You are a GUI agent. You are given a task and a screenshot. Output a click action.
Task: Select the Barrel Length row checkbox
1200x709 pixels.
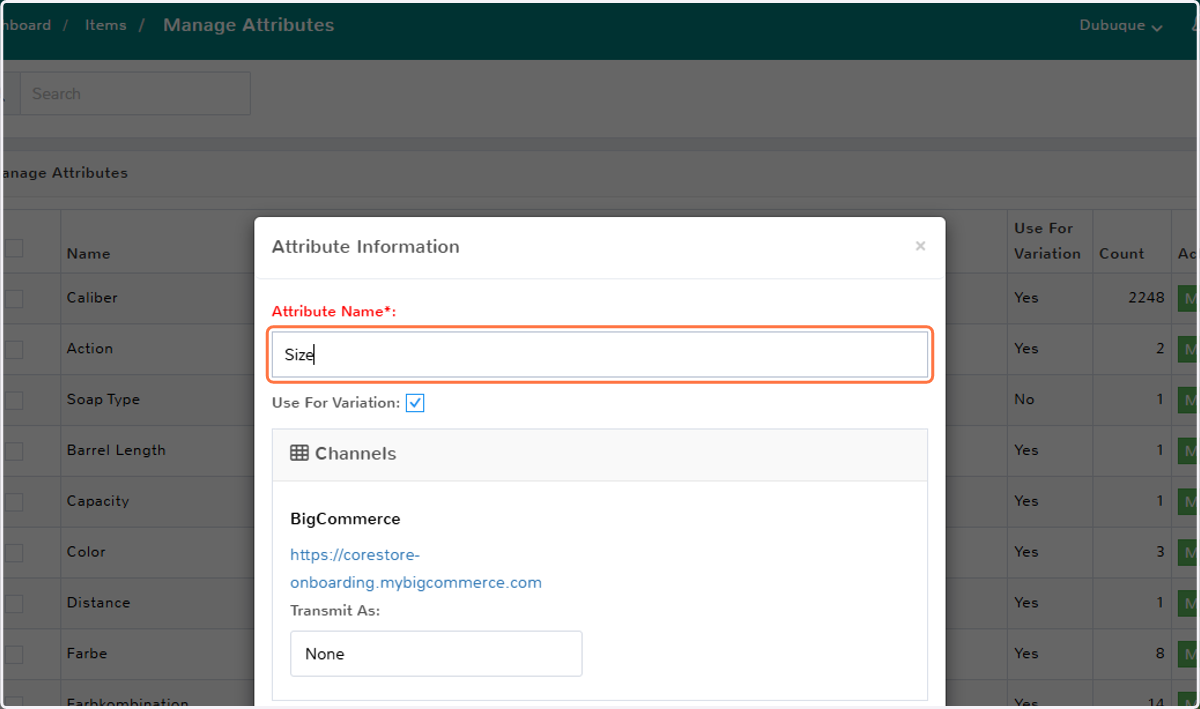pos(13,451)
